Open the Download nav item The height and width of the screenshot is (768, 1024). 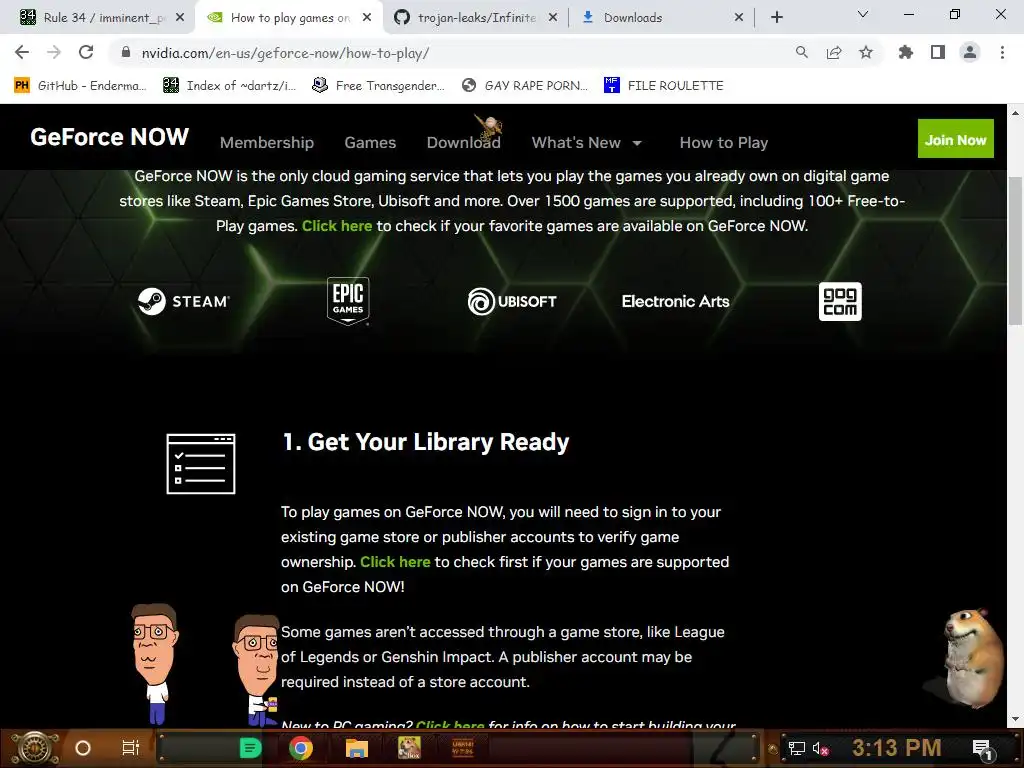[464, 142]
